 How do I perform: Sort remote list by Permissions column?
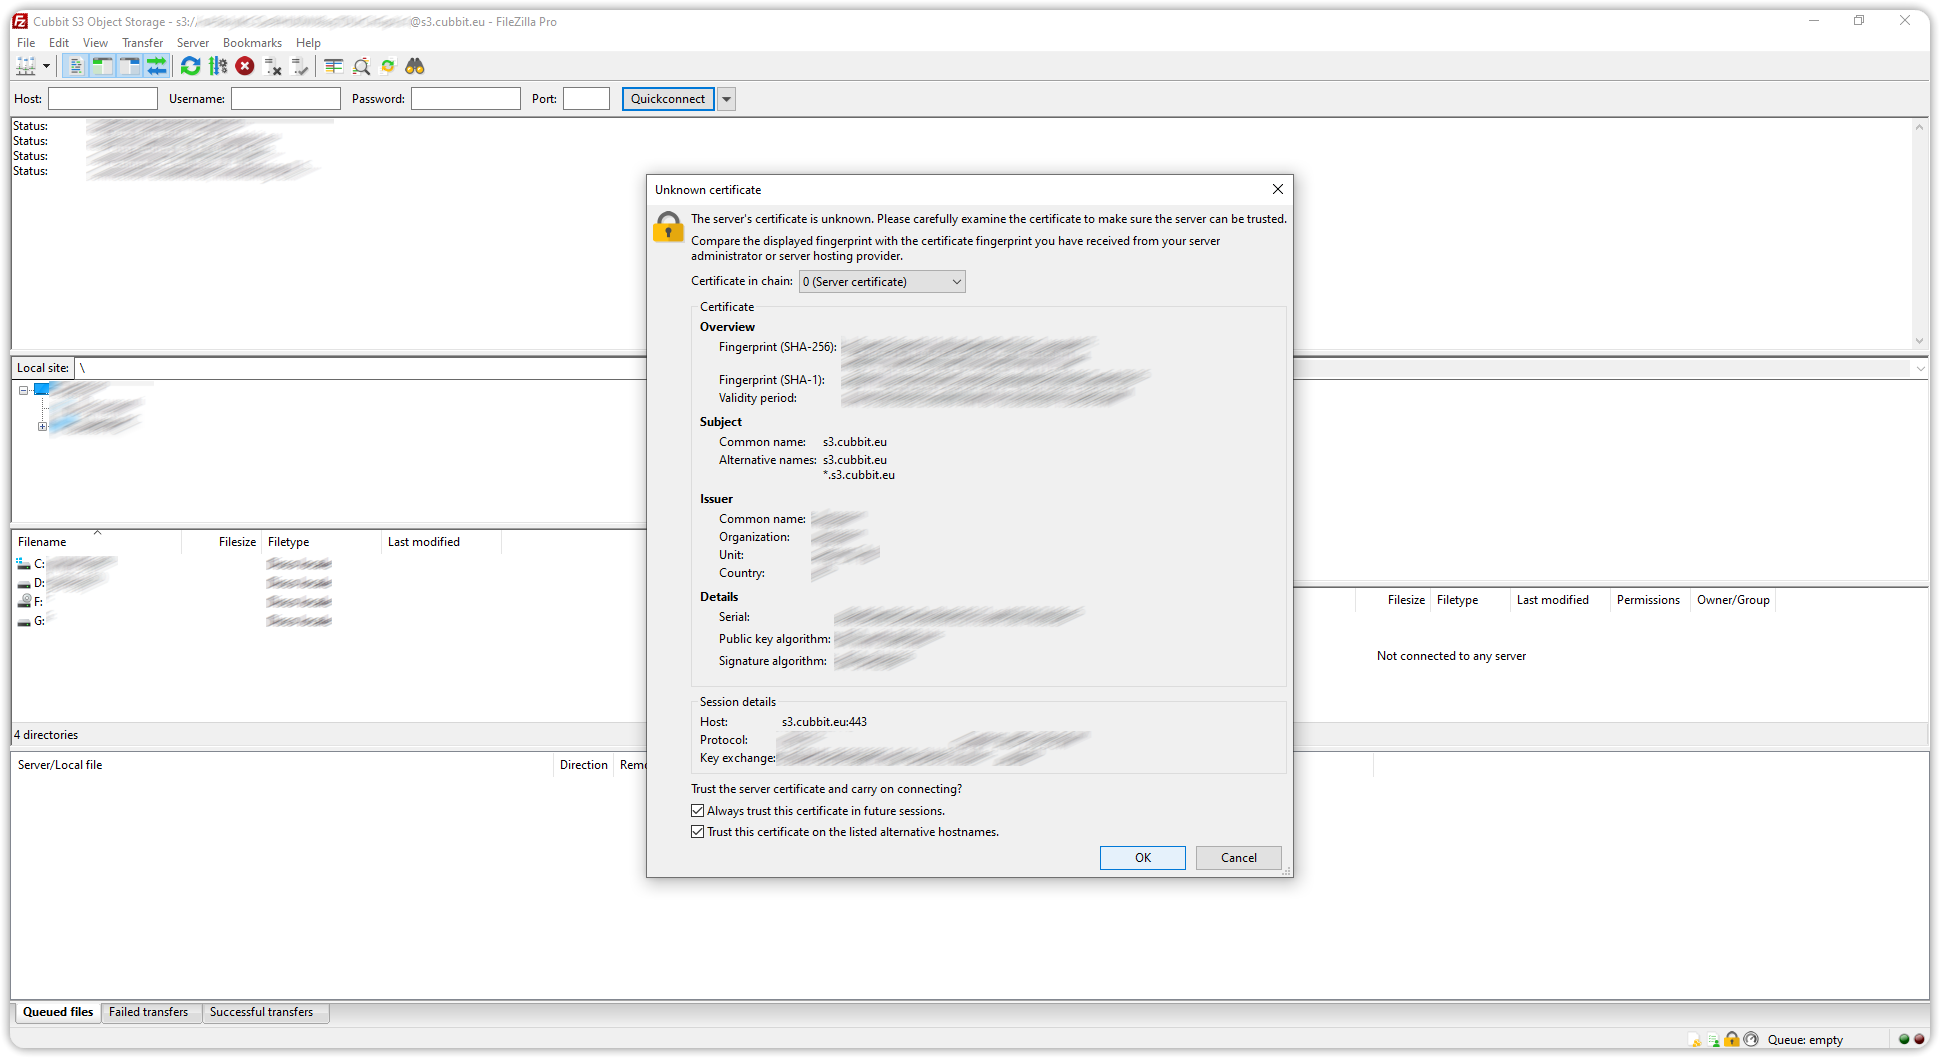tap(1649, 600)
